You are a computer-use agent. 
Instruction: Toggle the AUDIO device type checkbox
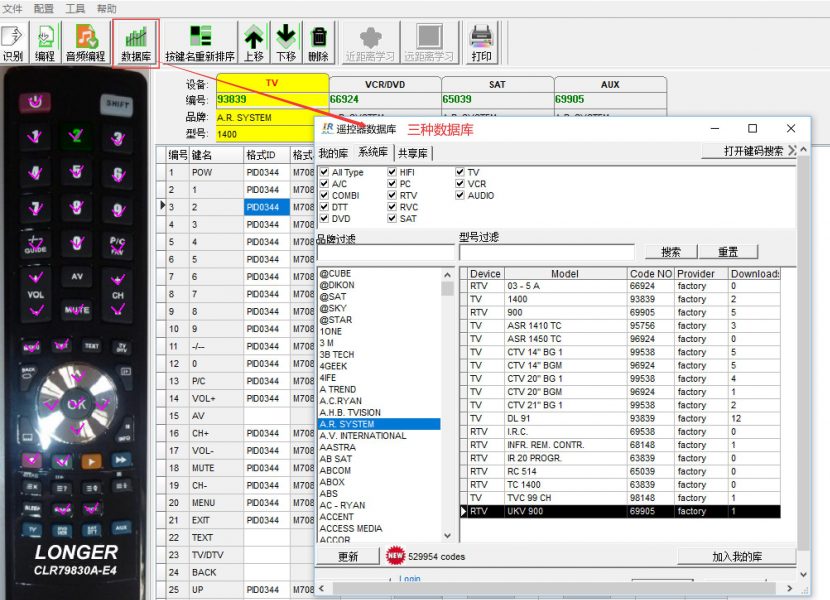461,196
